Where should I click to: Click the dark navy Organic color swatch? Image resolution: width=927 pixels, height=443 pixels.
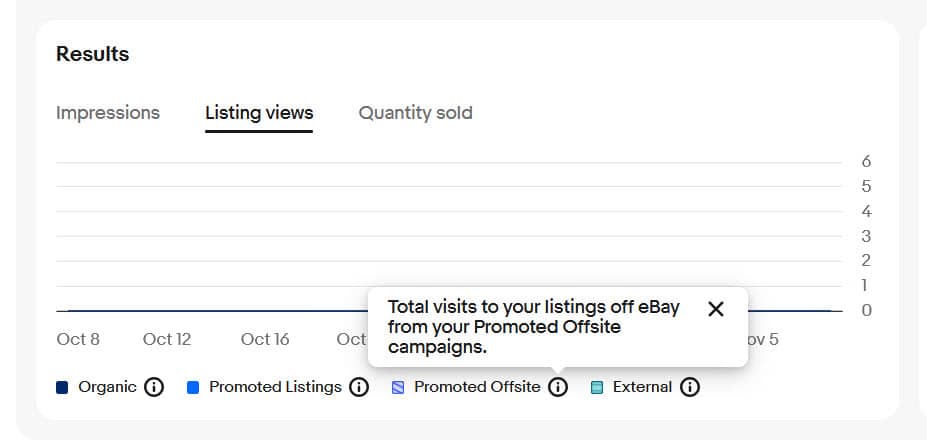coord(62,387)
